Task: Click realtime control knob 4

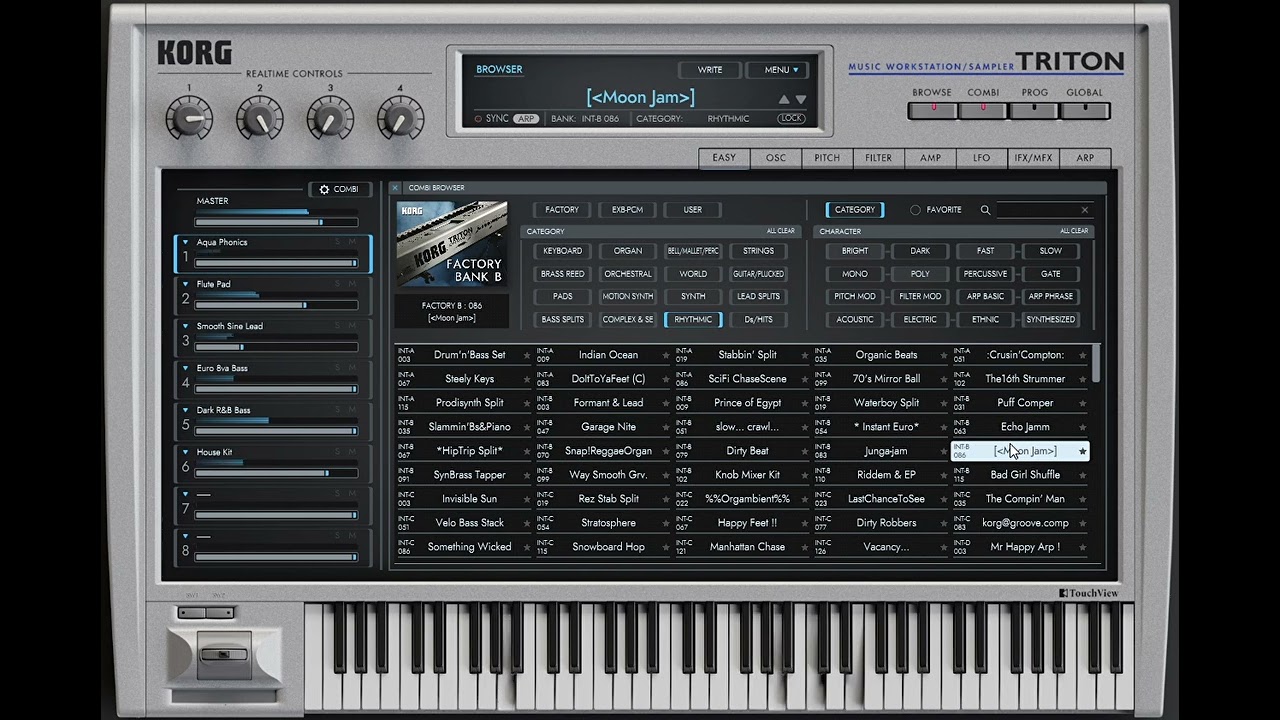Action: (x=400, y=120)
